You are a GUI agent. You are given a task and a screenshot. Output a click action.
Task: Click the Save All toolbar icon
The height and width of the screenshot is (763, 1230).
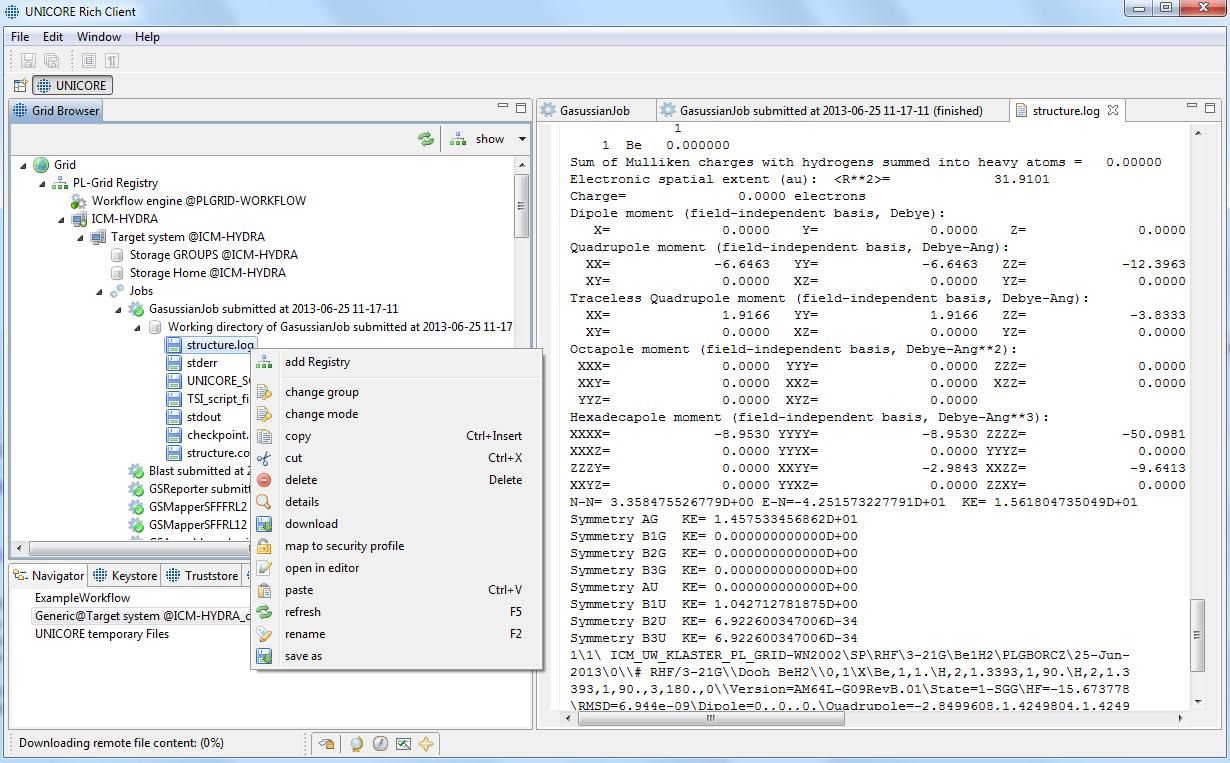(x=51, y=61)
